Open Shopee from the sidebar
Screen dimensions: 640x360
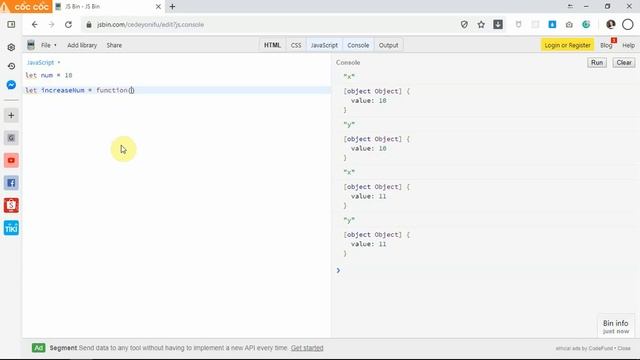pos(11,205)
